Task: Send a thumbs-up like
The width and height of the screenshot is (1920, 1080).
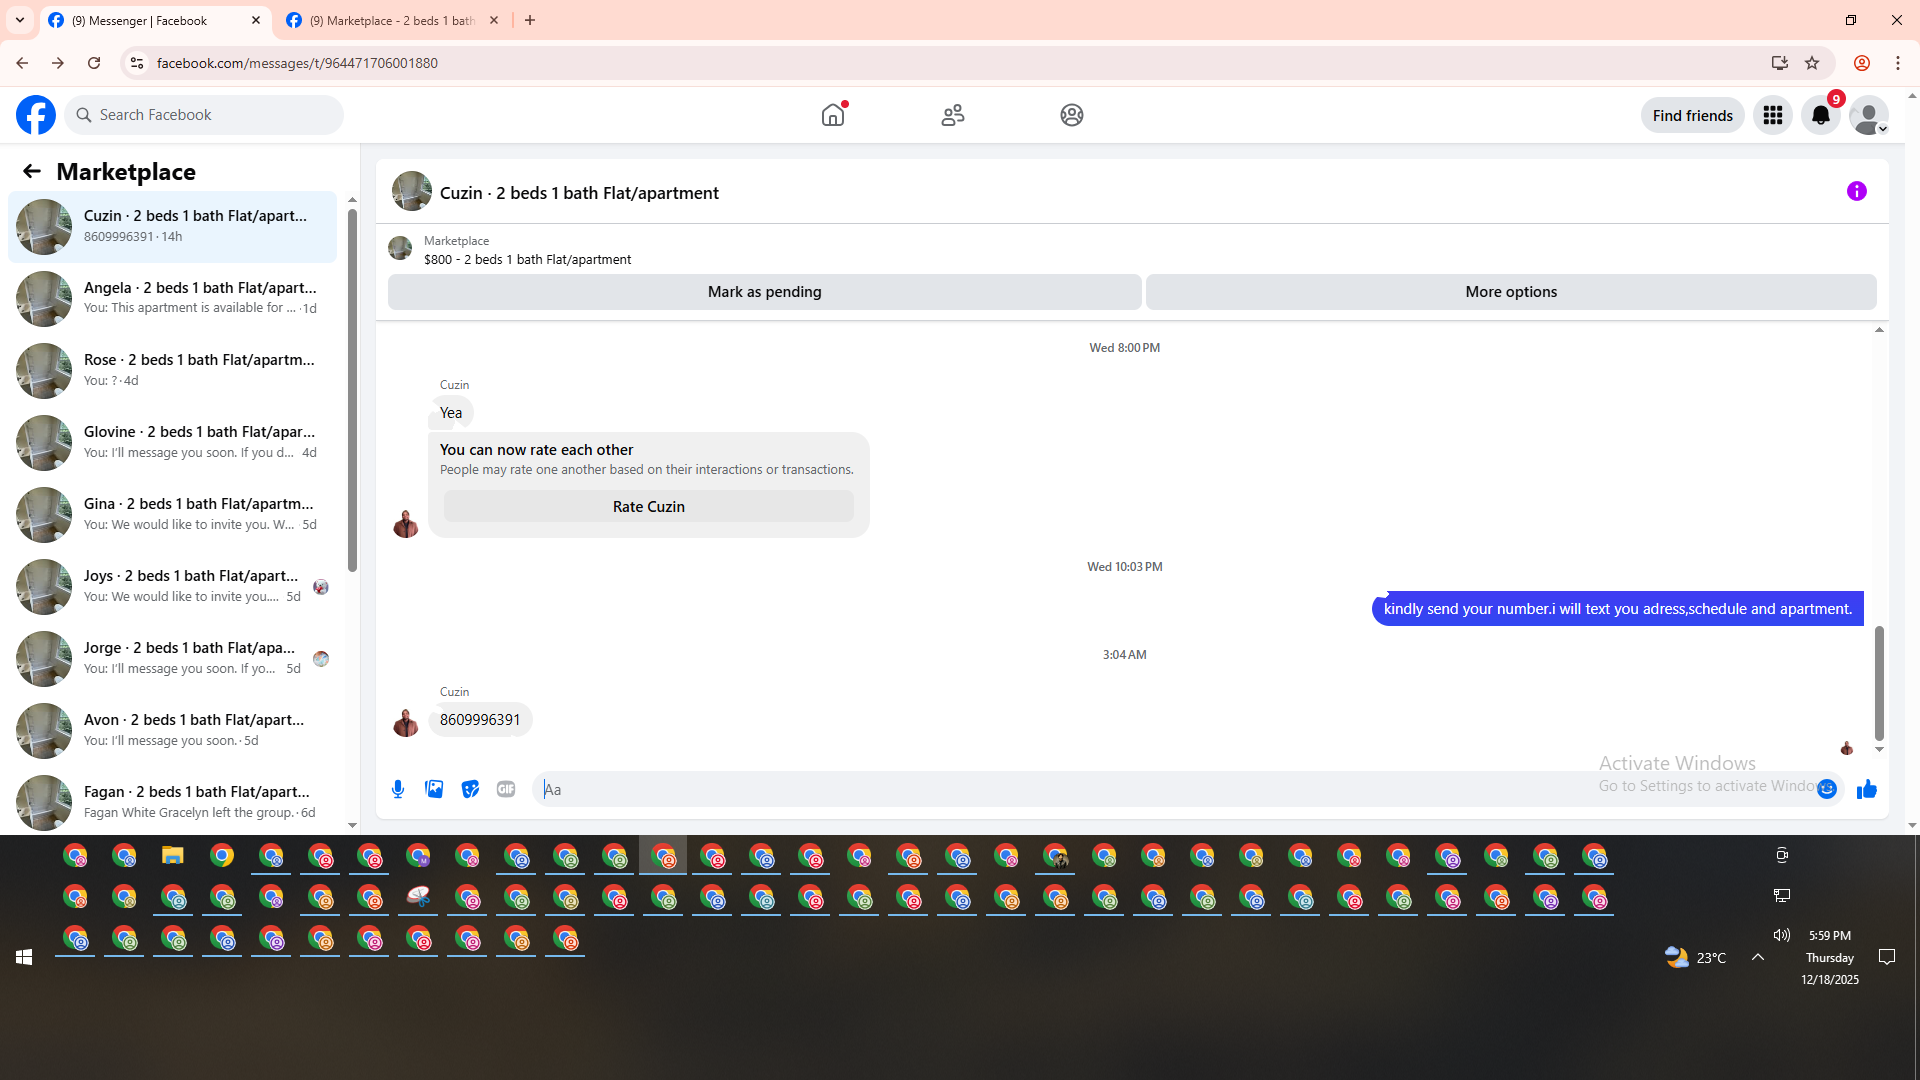Action: [x=1867, y=789]
